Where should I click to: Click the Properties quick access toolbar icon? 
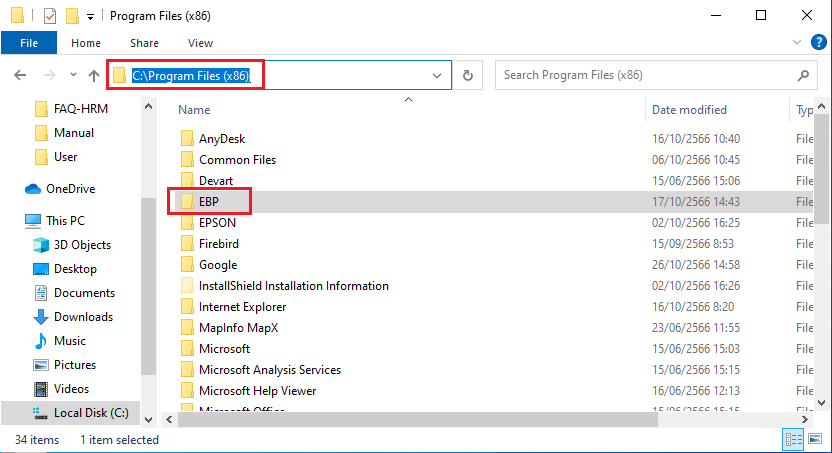pyautogui.click(x=50, y=16)
